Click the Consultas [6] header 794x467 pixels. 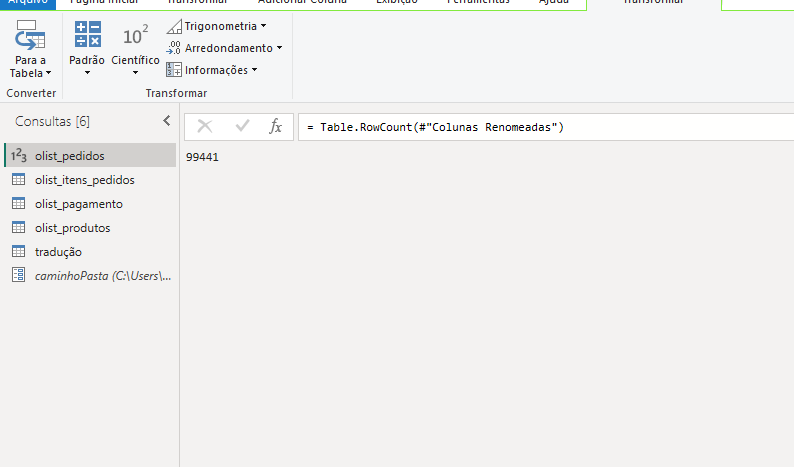click(52, 122)
